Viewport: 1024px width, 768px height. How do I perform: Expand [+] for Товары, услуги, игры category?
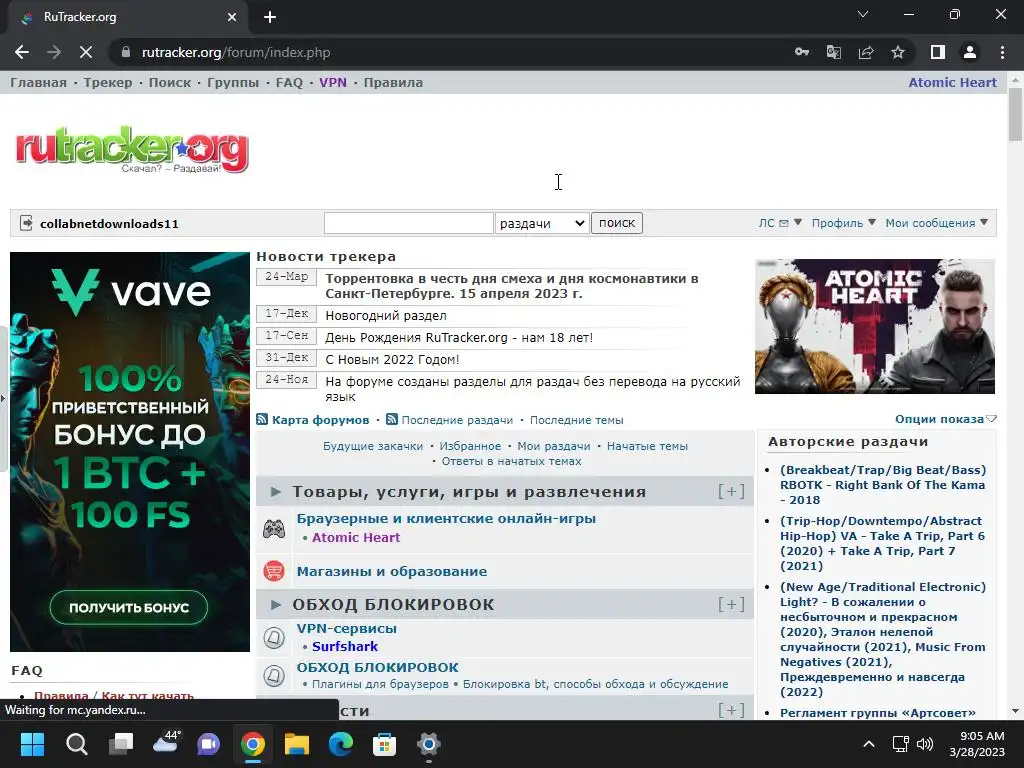pos(731,491)
